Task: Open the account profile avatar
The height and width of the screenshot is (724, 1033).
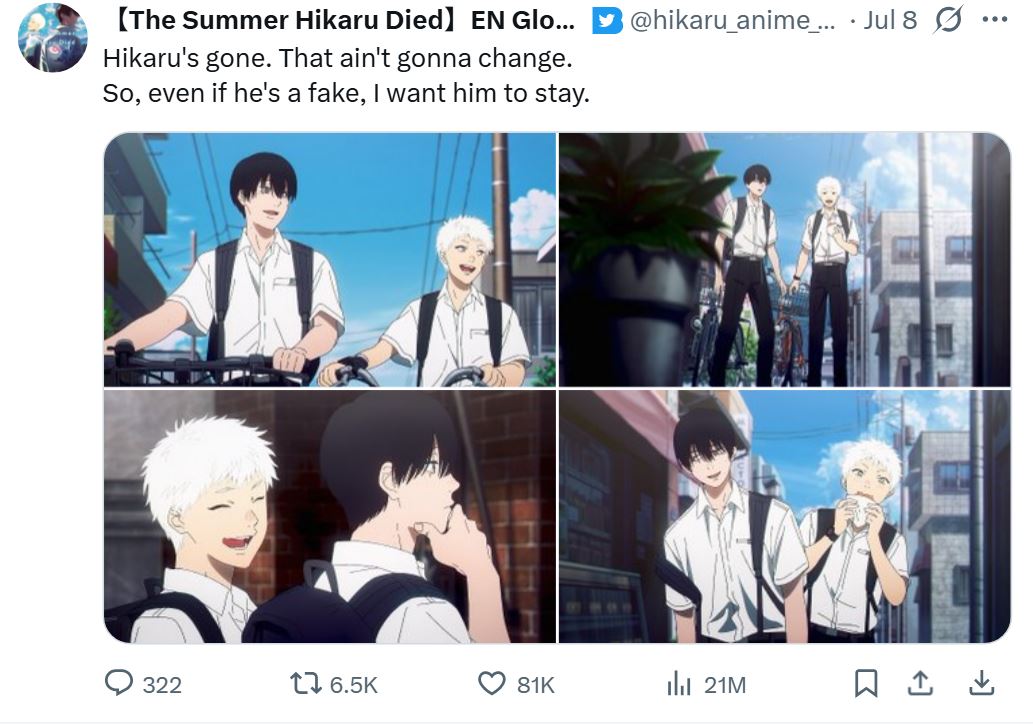Action: click(x=53, y=37)
